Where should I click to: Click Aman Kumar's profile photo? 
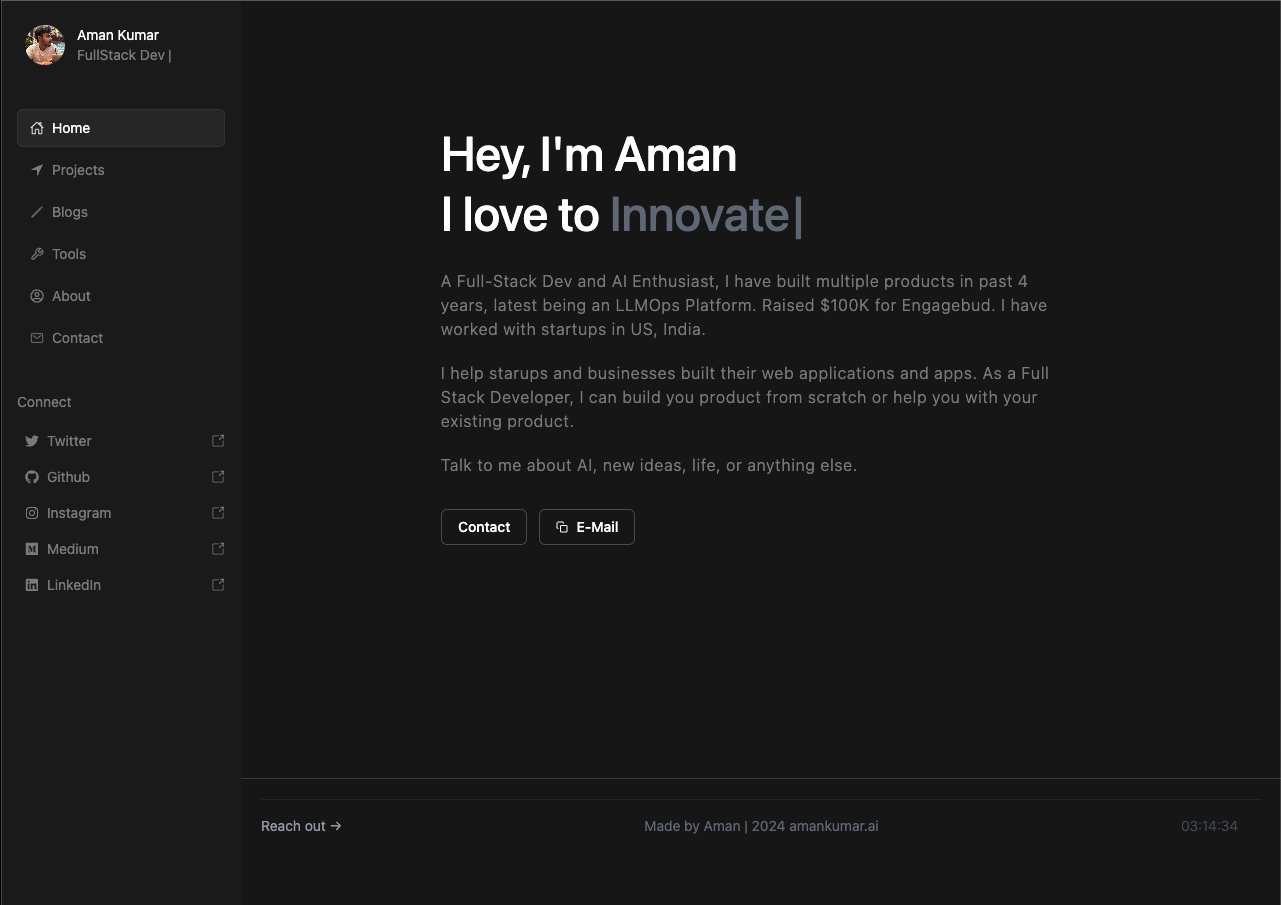(44, 44)
